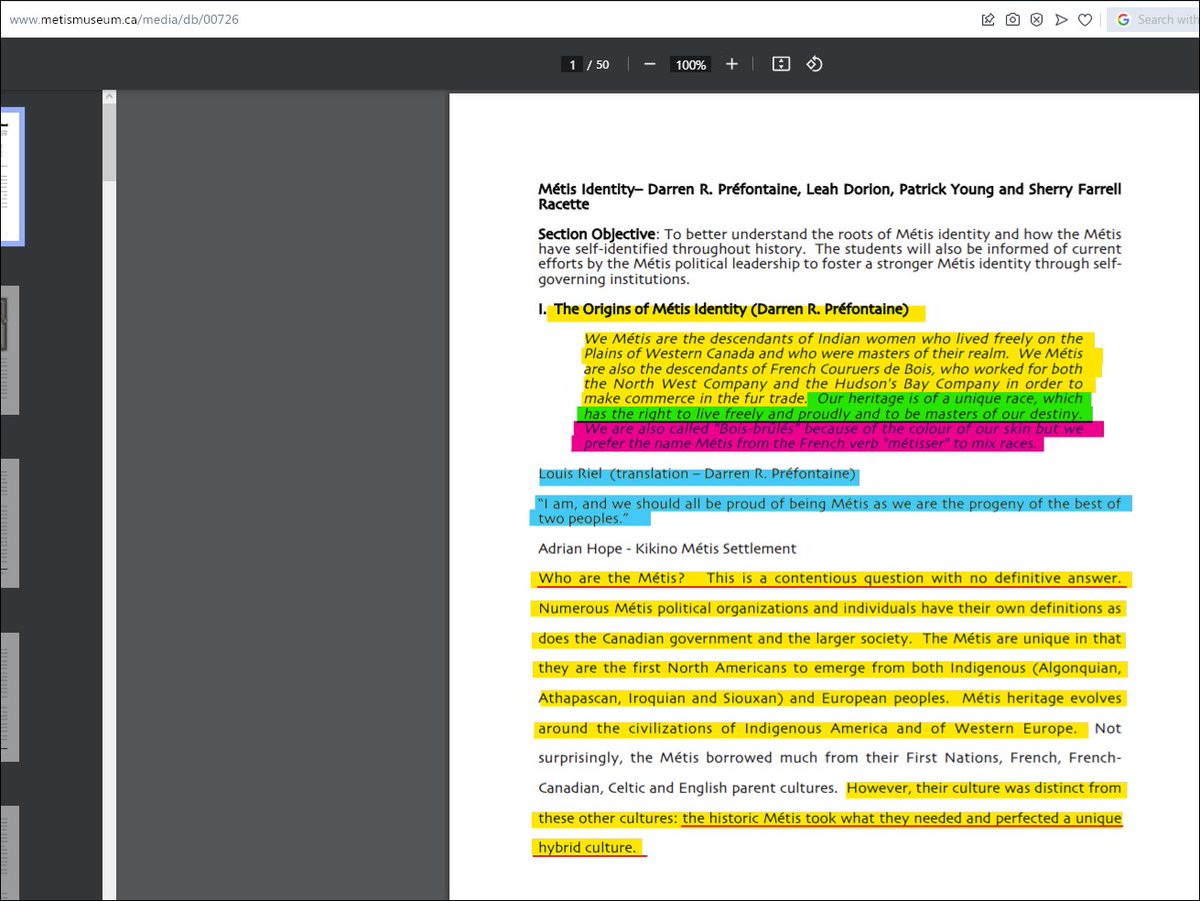Click the sentence starting "Who are the Métis?"
The height and width of the screenshot is (901, 1200).
click(830, 578)
